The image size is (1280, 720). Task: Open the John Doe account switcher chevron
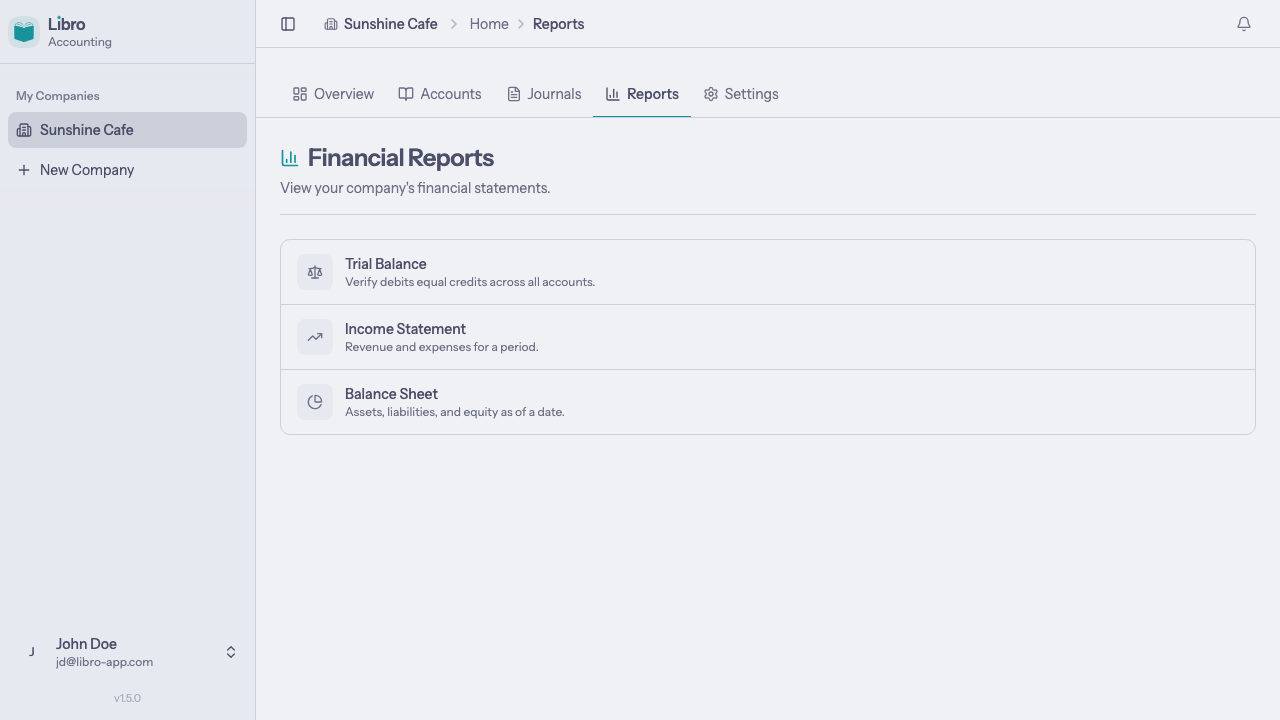(x=230, y=651)
